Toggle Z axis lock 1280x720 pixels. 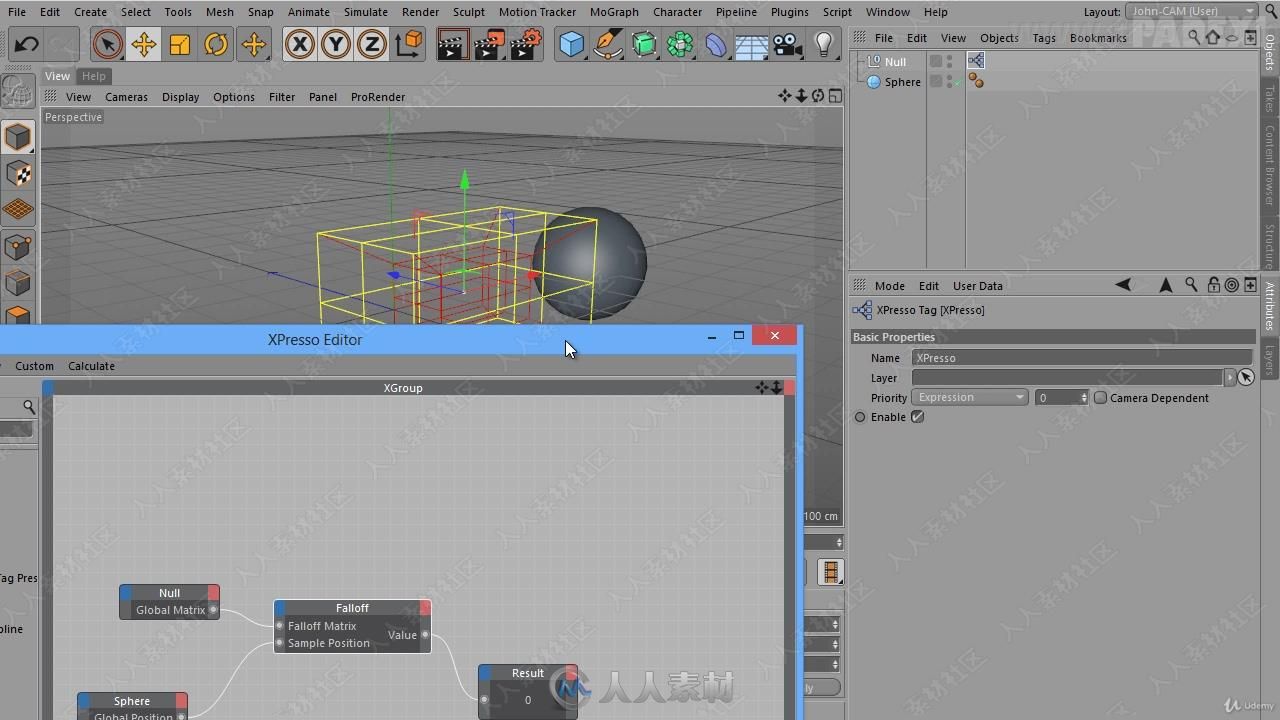pos(371,44)
